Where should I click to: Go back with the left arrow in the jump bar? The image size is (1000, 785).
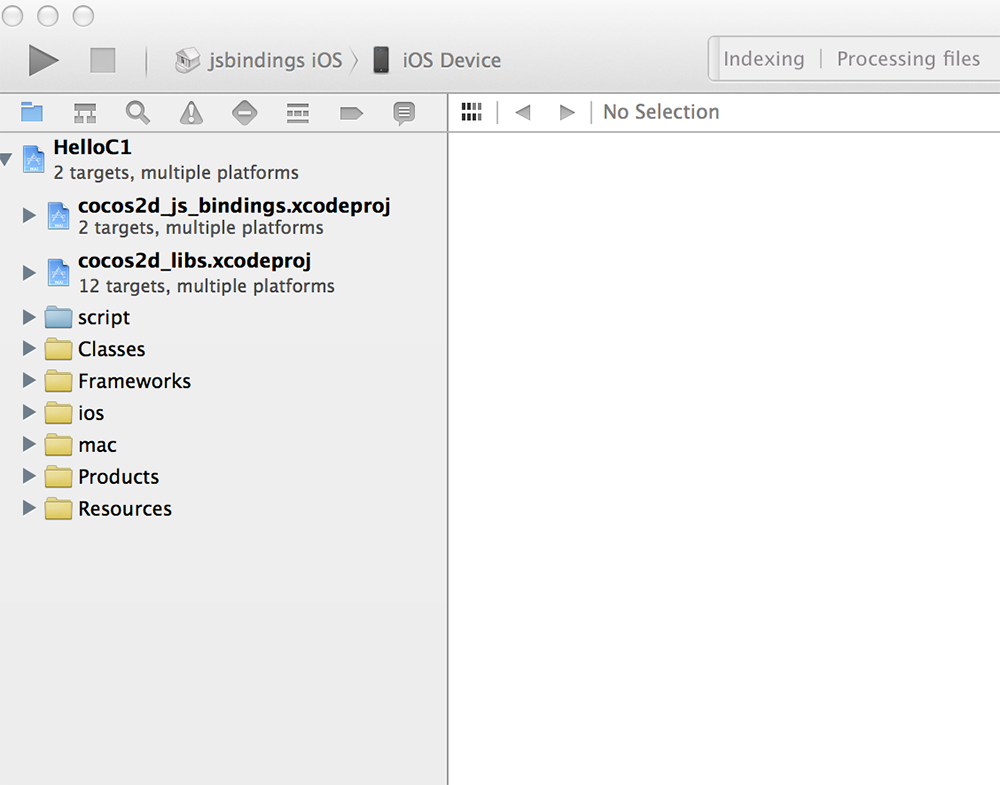523,112
